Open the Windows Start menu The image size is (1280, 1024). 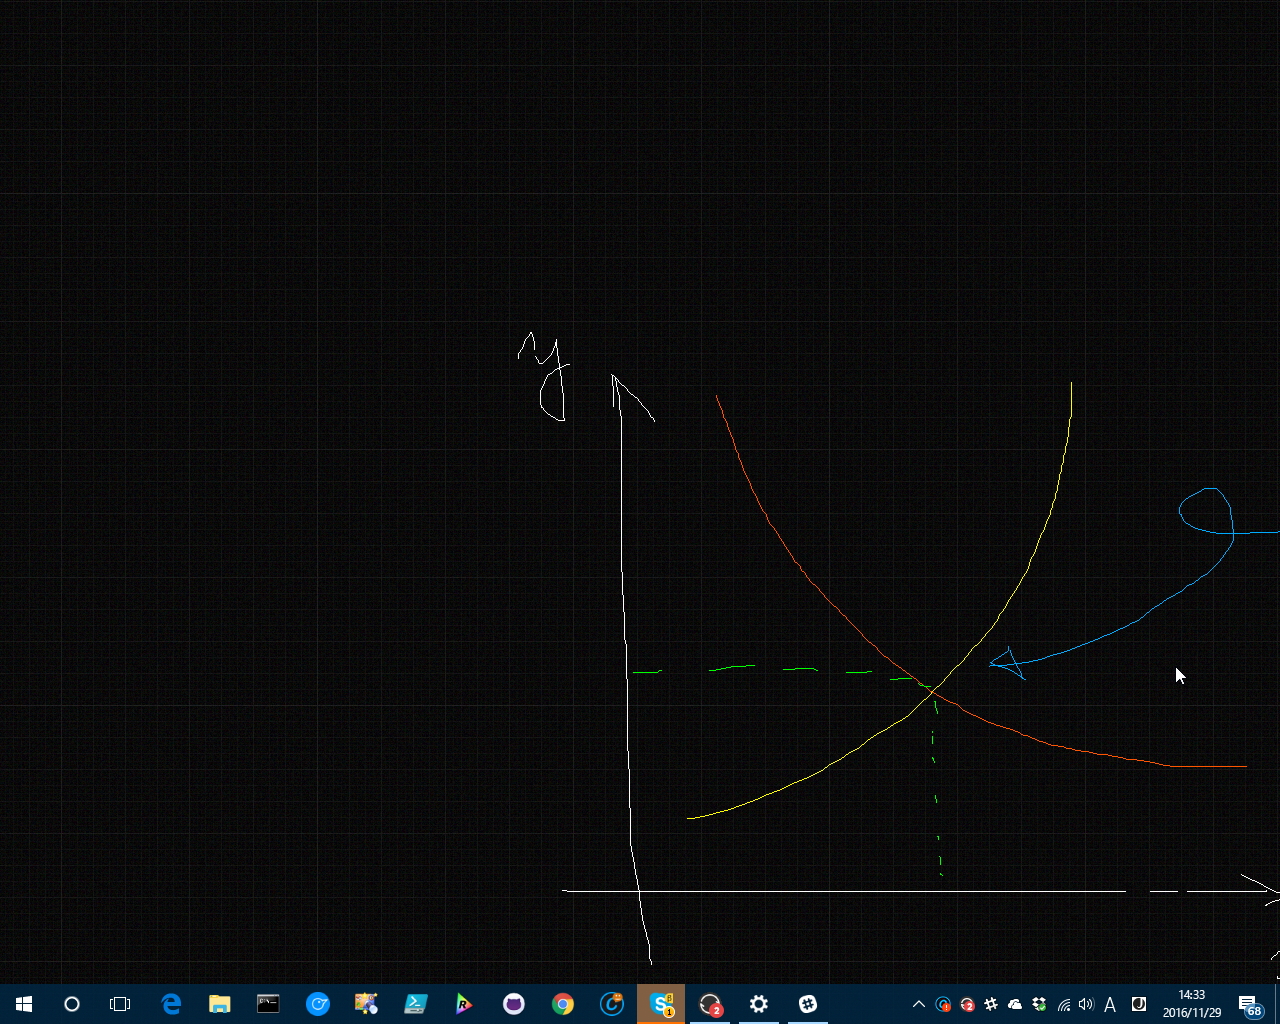[24, 1004]
